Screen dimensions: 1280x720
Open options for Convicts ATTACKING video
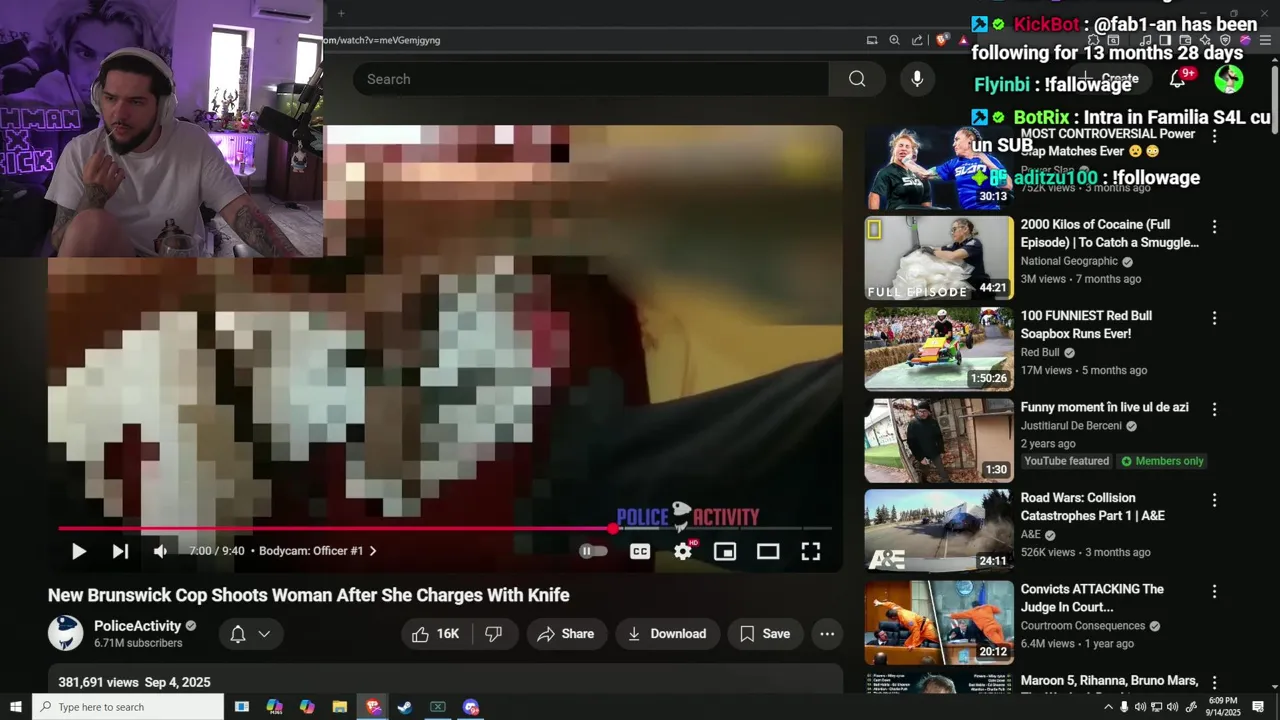click(x=1214, y=591)
